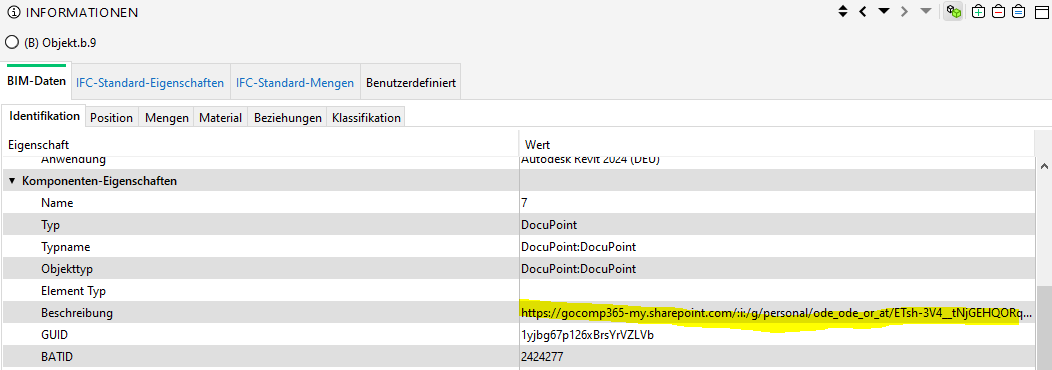
Task: Click the basket icon with blue equals
Action: (1018, 11)
